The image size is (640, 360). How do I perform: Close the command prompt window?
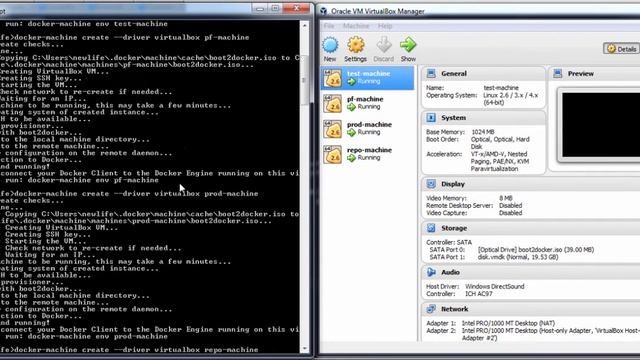(x=297, y=8)
